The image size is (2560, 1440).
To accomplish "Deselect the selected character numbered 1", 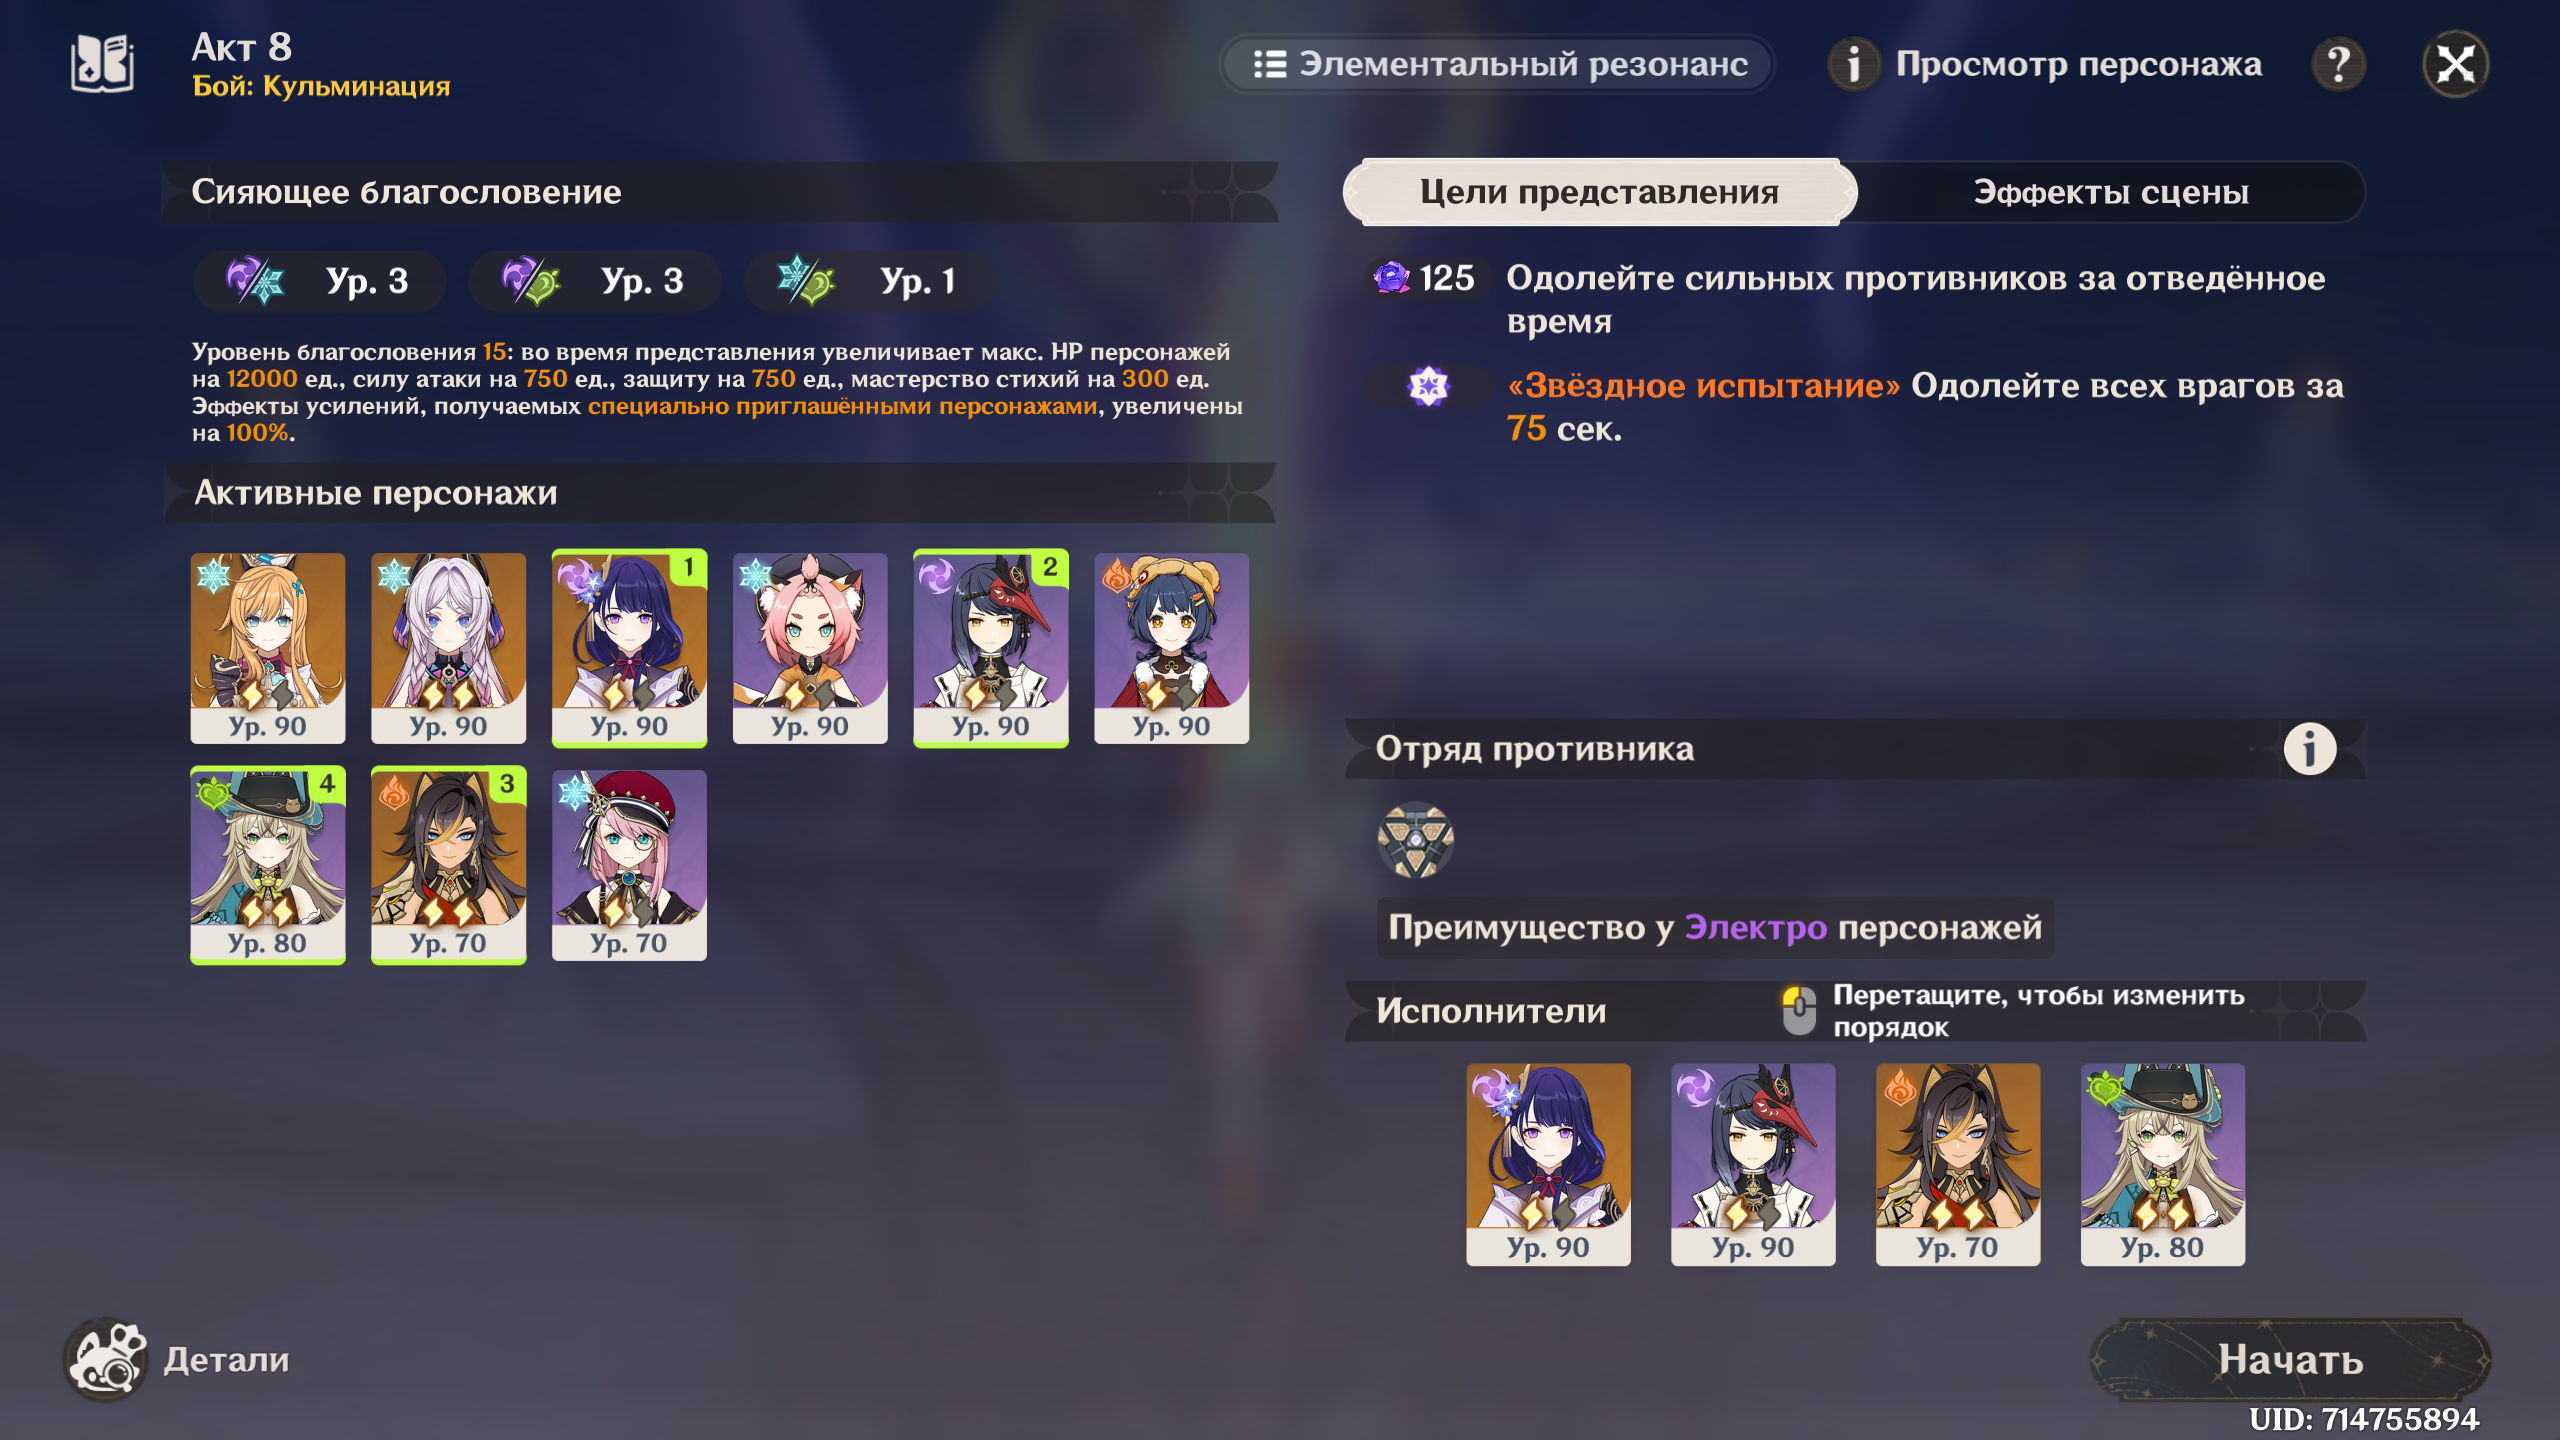I will click(629, 648).
